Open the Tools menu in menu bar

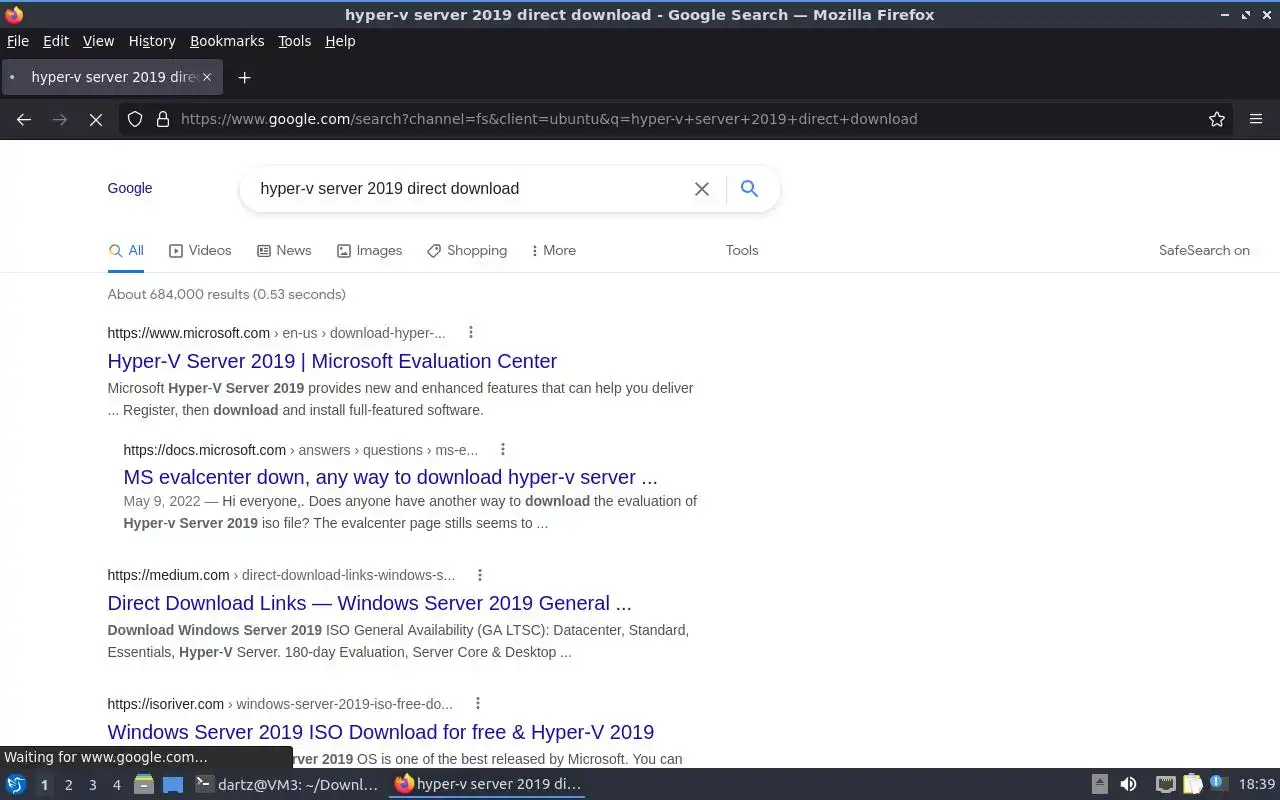tap(294, 41)
